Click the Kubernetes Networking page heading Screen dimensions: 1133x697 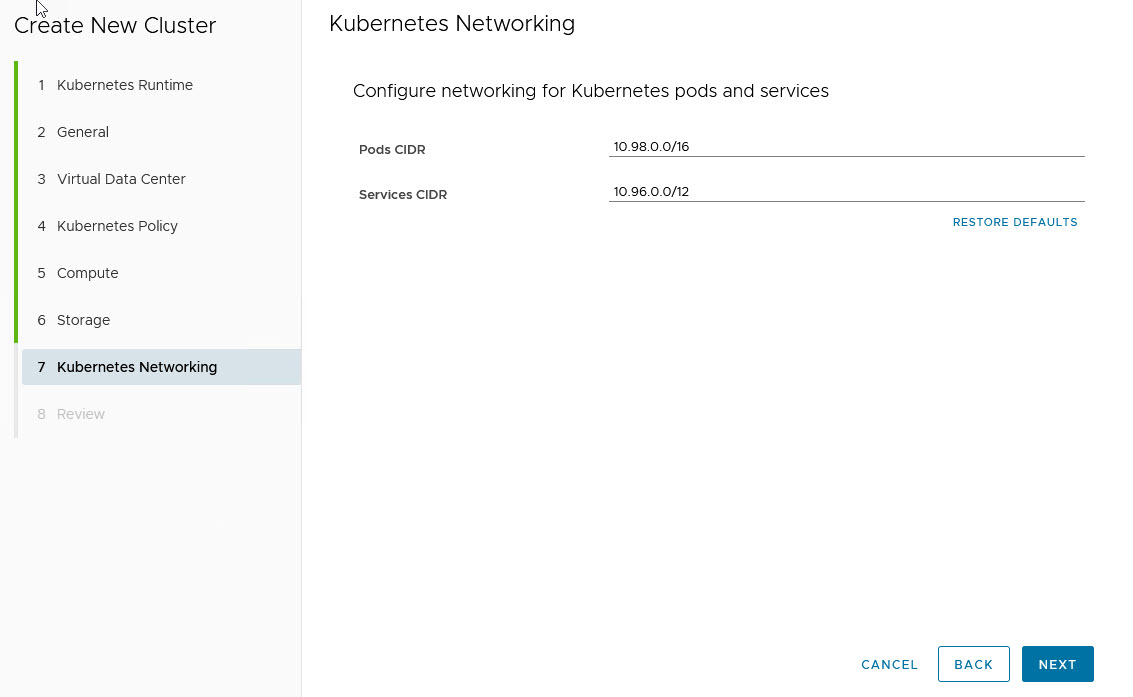pos(452,24)
